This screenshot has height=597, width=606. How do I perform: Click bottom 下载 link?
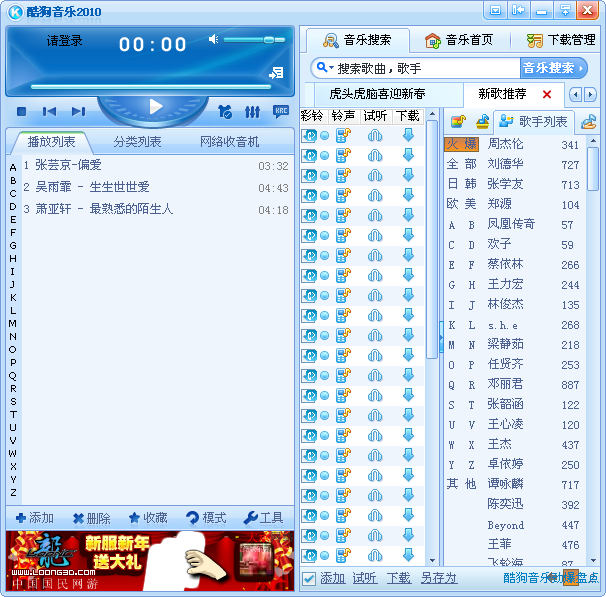[x=398, y=578]
